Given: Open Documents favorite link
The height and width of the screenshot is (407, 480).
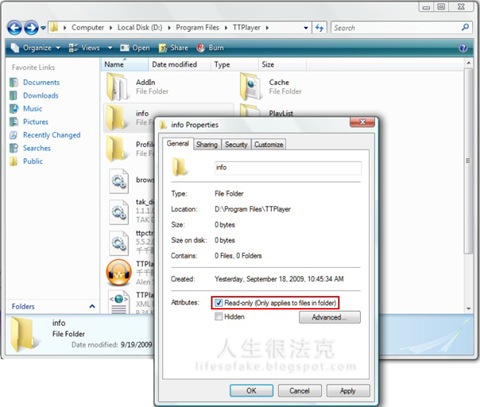Looking at the screenshot, I should click(x=41, y=82).
